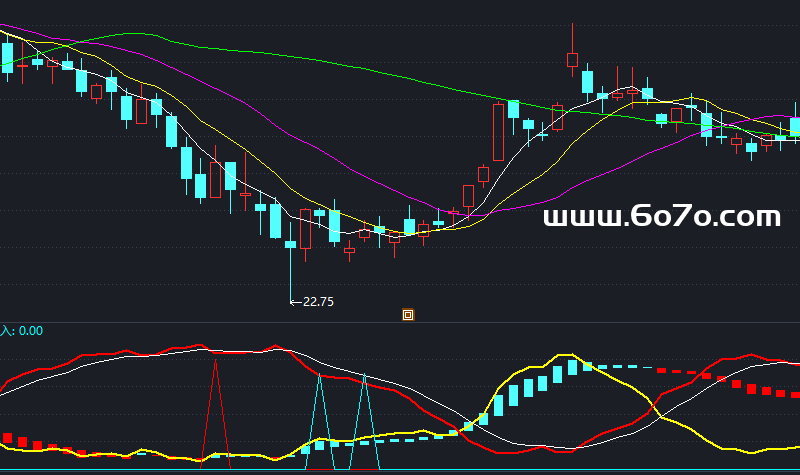Image resolution: width=800 pixels, height=475 pixels.
Task: Click the red dashed blocks at the indicator's bottom left
Action: pos(22,441)
